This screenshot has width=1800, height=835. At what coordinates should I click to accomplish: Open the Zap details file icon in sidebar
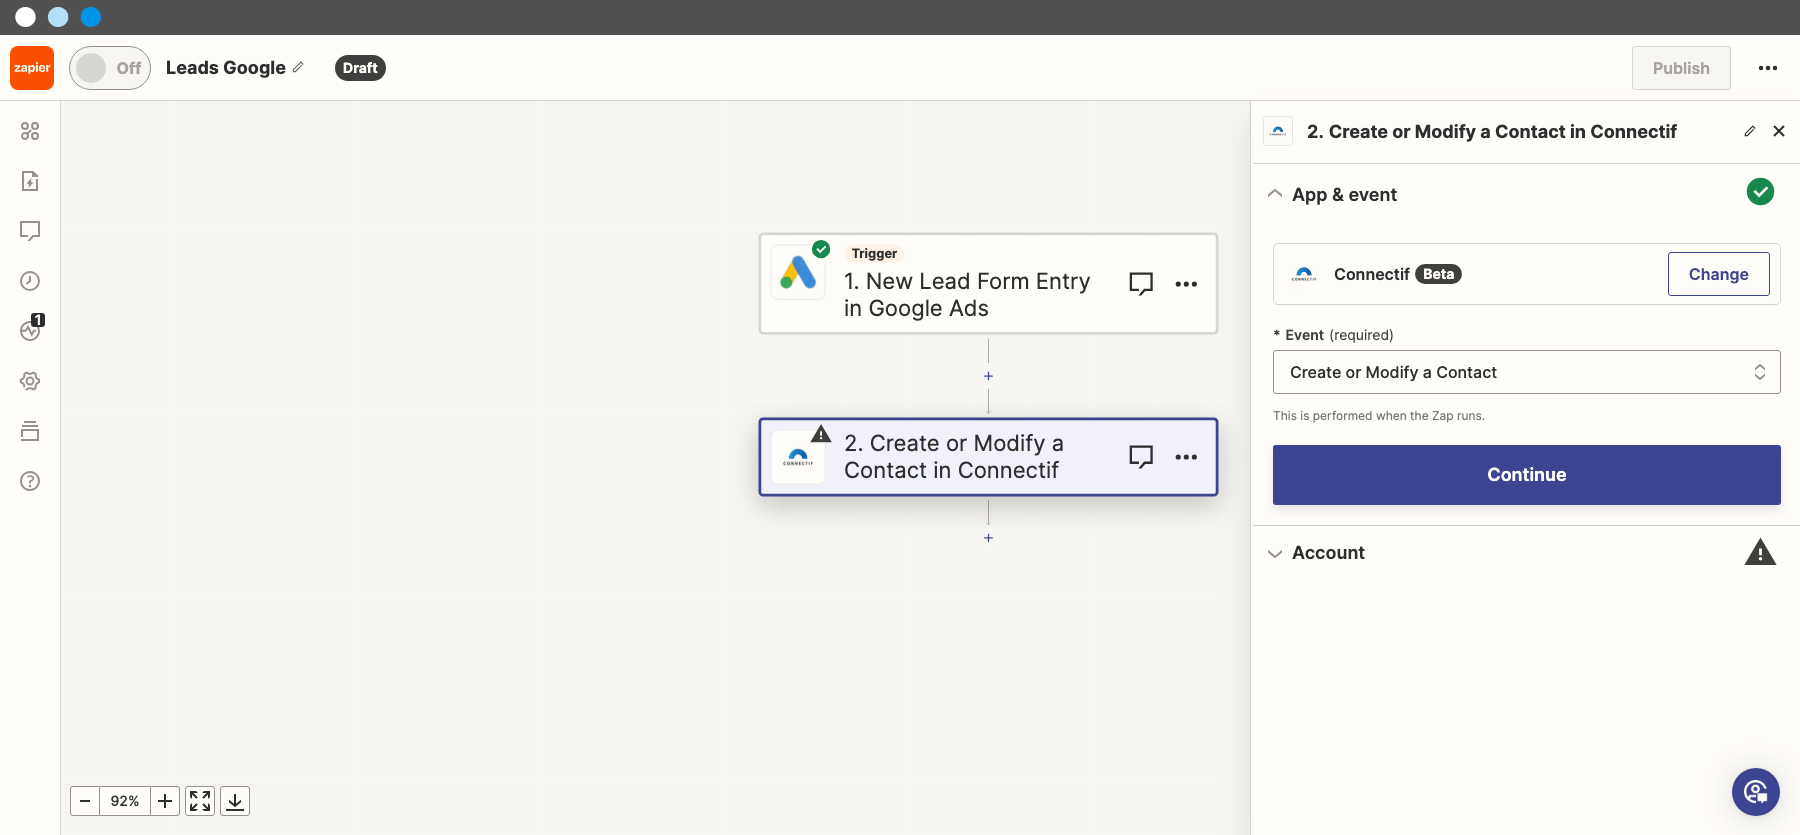click(x=30, y=181)
